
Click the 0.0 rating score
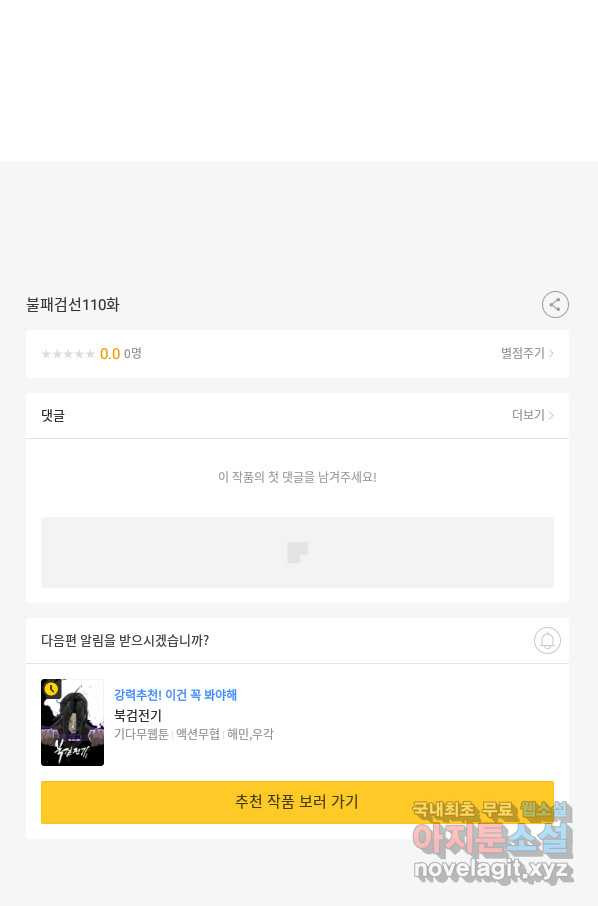(110, 354)
